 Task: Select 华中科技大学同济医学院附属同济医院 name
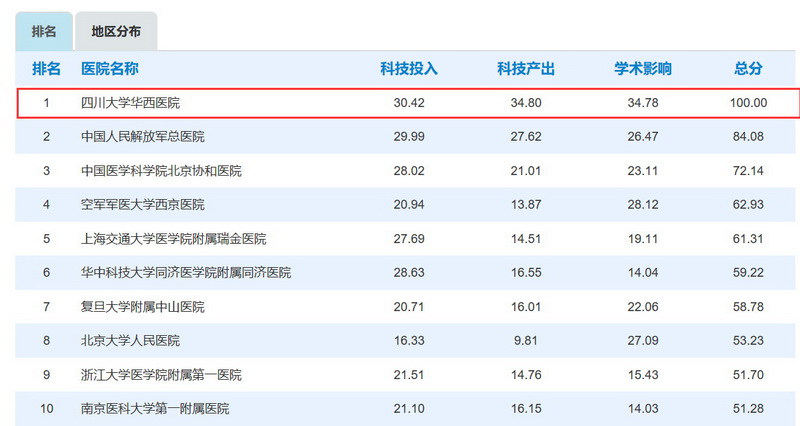(x=186, y=272)
